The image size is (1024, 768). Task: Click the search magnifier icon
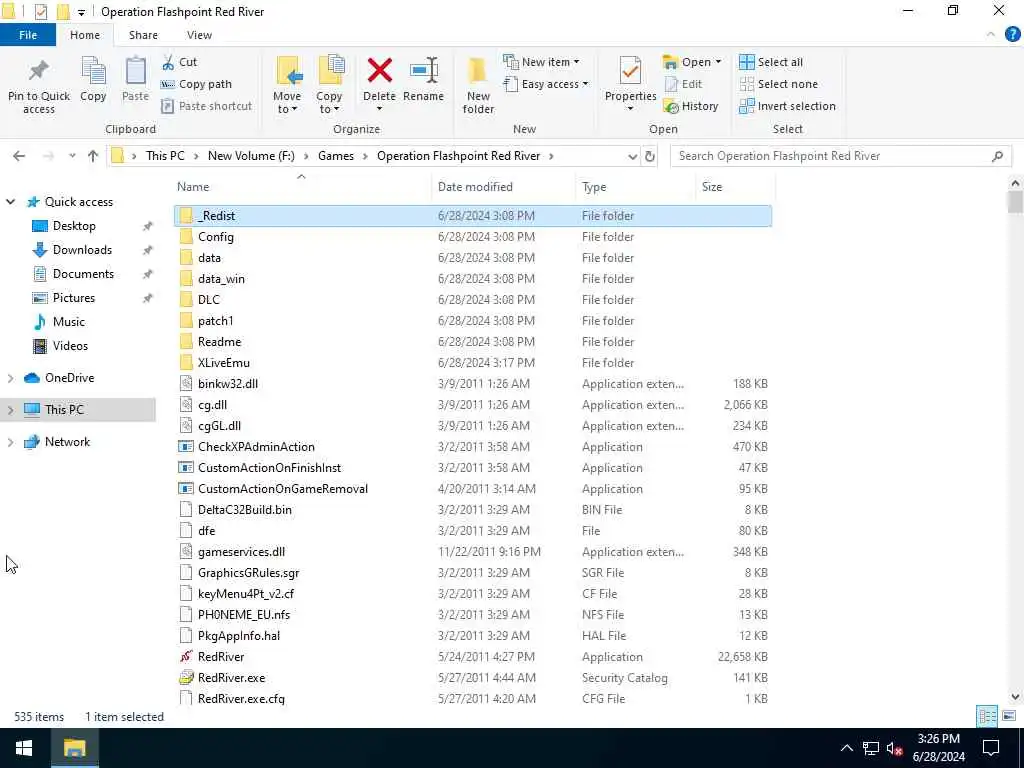(x=997, y=156)
